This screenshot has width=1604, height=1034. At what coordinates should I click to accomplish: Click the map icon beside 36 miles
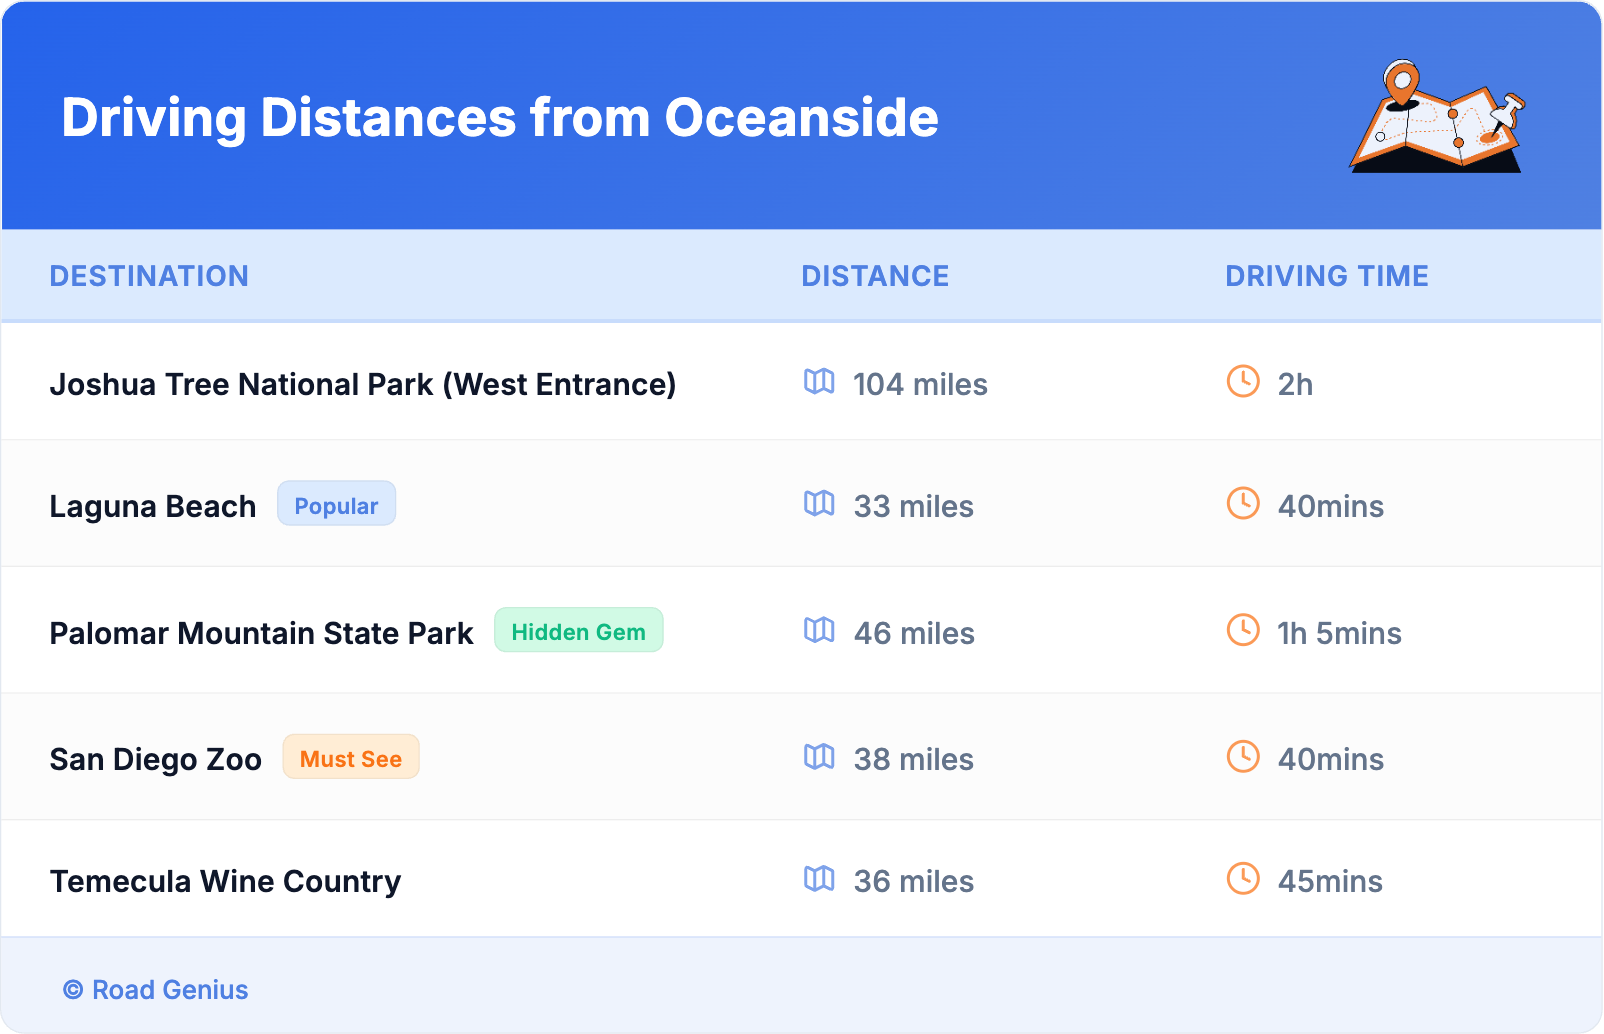tap(819, 878)
